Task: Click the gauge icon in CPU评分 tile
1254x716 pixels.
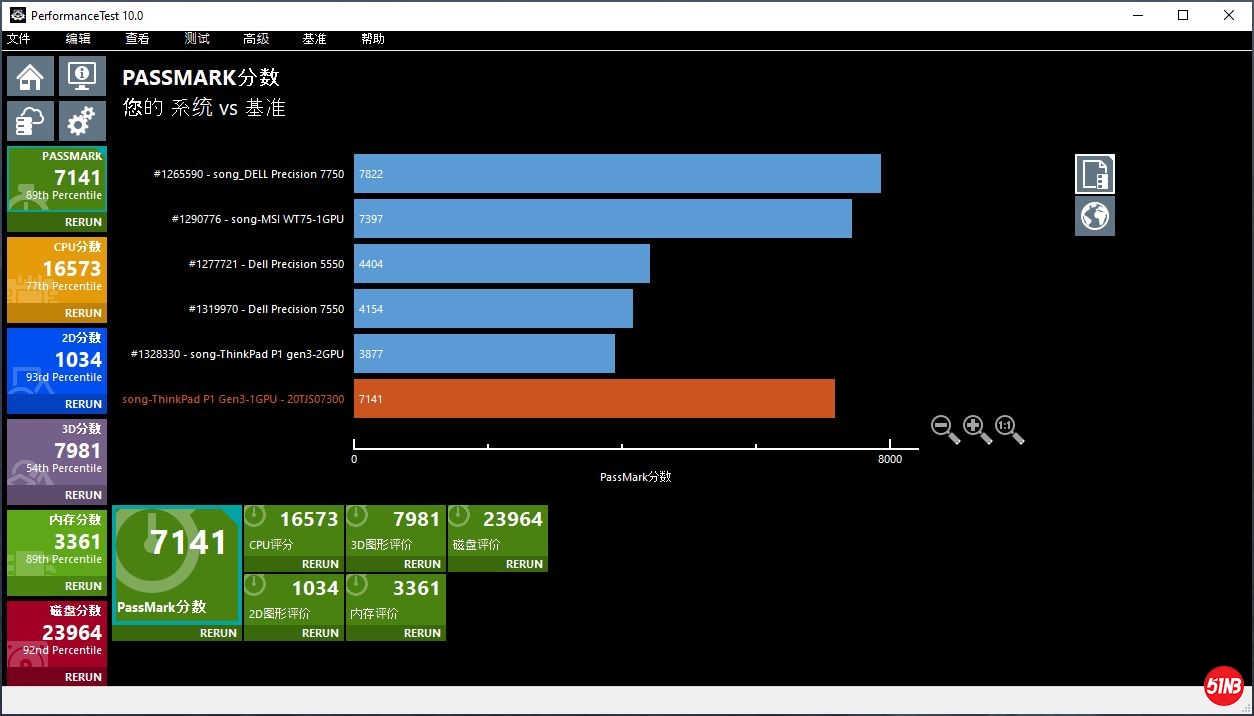Action: click(256, 516)
